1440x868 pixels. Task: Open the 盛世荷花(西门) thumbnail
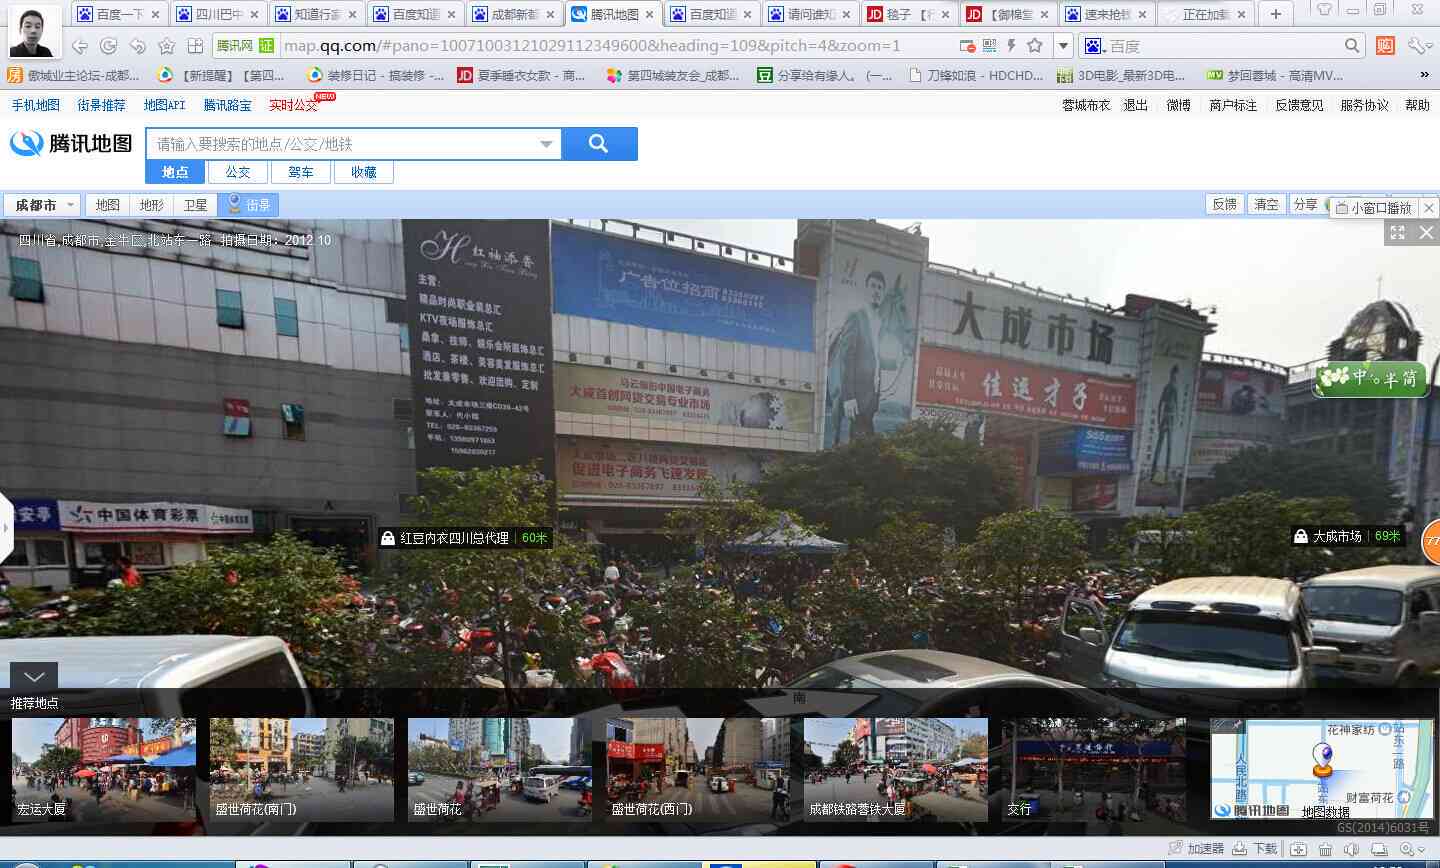click(698, 769)
